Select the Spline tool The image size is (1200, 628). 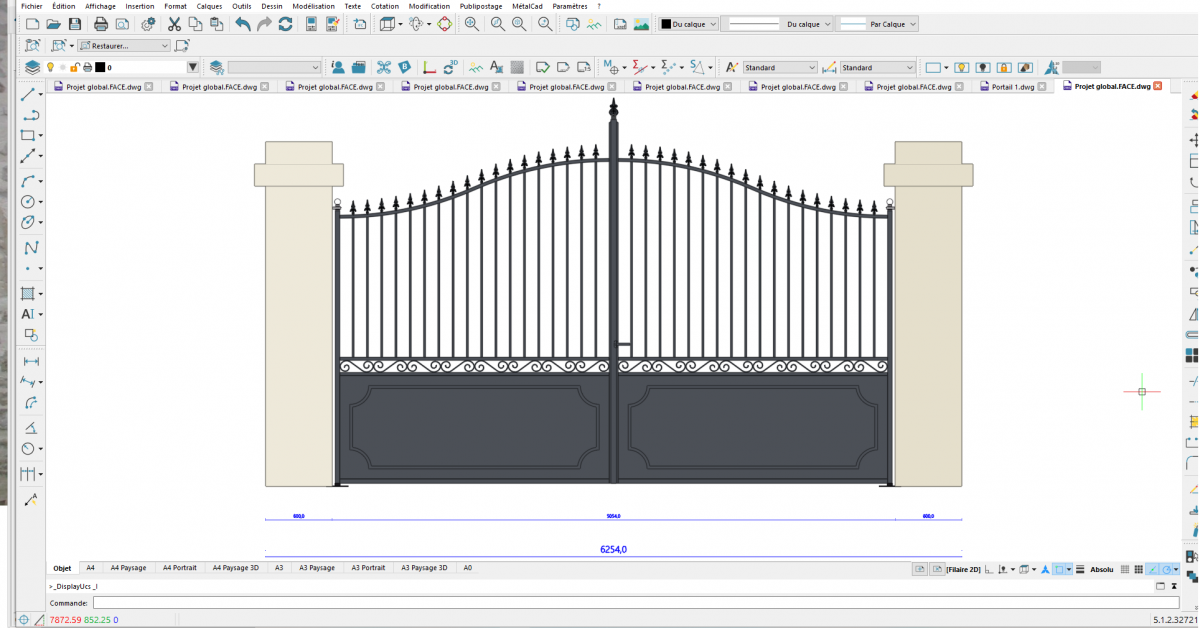[x=30, y=248]
